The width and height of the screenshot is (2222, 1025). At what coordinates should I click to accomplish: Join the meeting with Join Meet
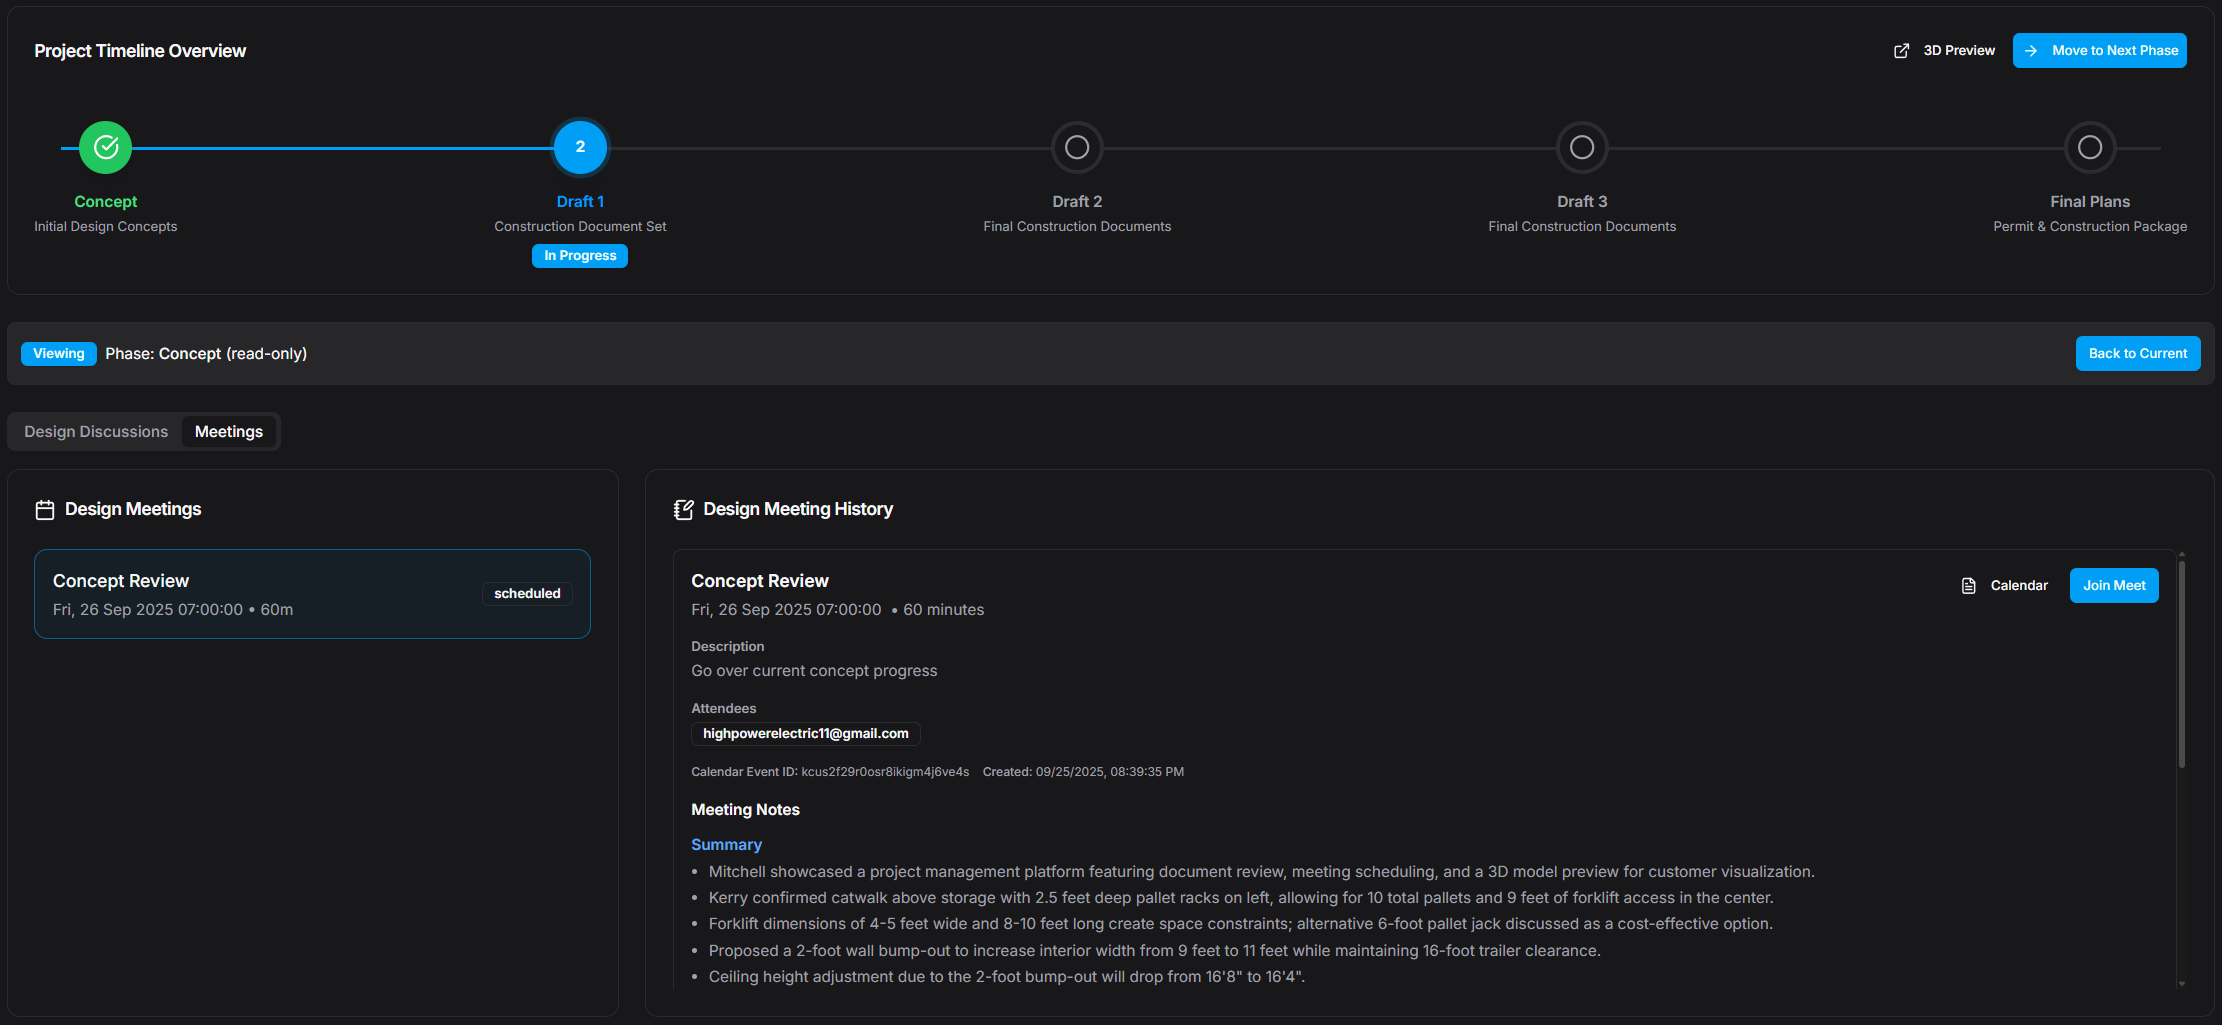click(x=2114, y=586)
